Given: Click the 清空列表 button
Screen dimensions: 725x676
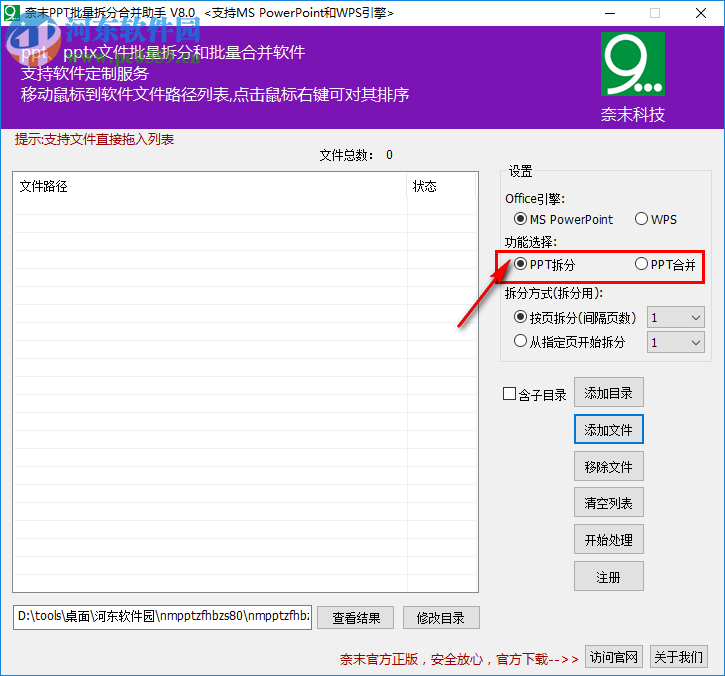Looking at the screenshot, I should (608, 503).
